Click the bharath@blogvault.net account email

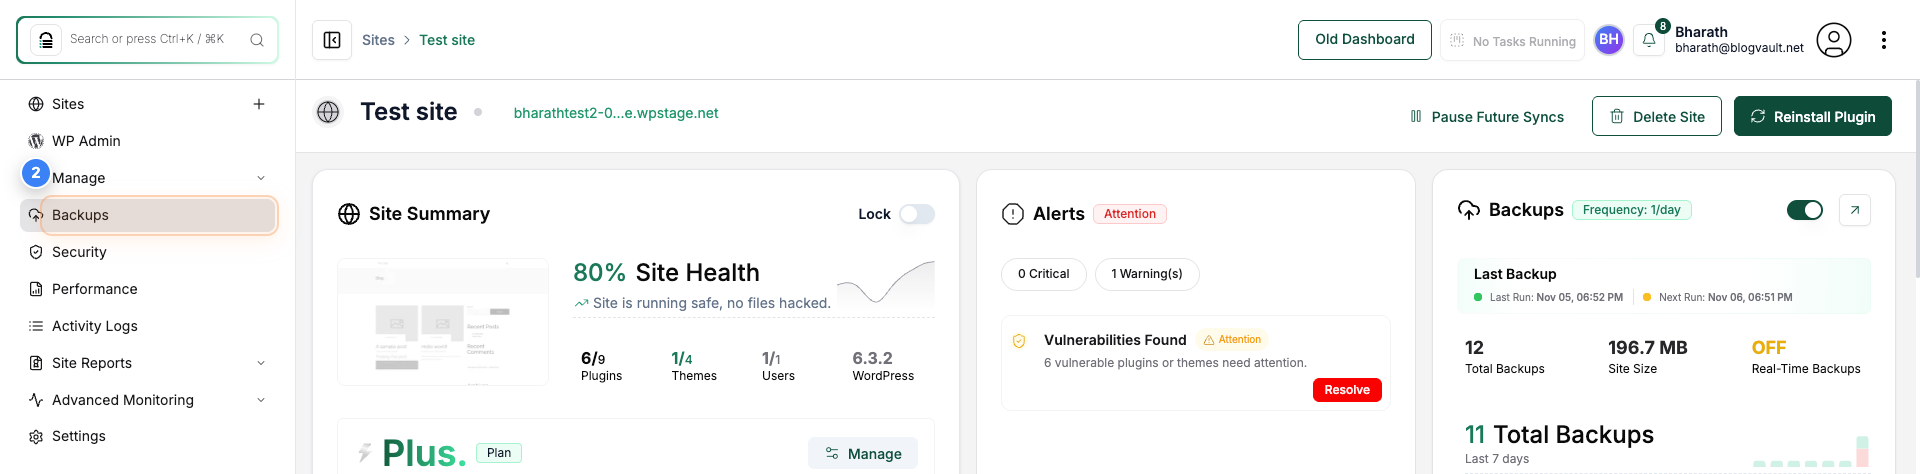coord(1739,48)
